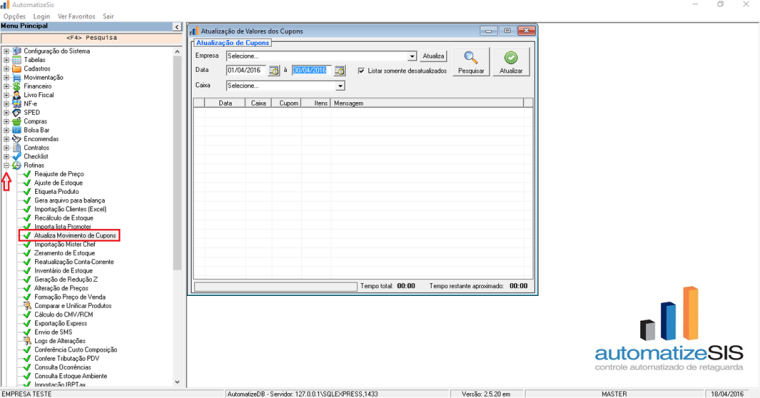The image size is (760, 398).
Task: Open the Caixa dropdown
Action: click(x=340, y=86)
